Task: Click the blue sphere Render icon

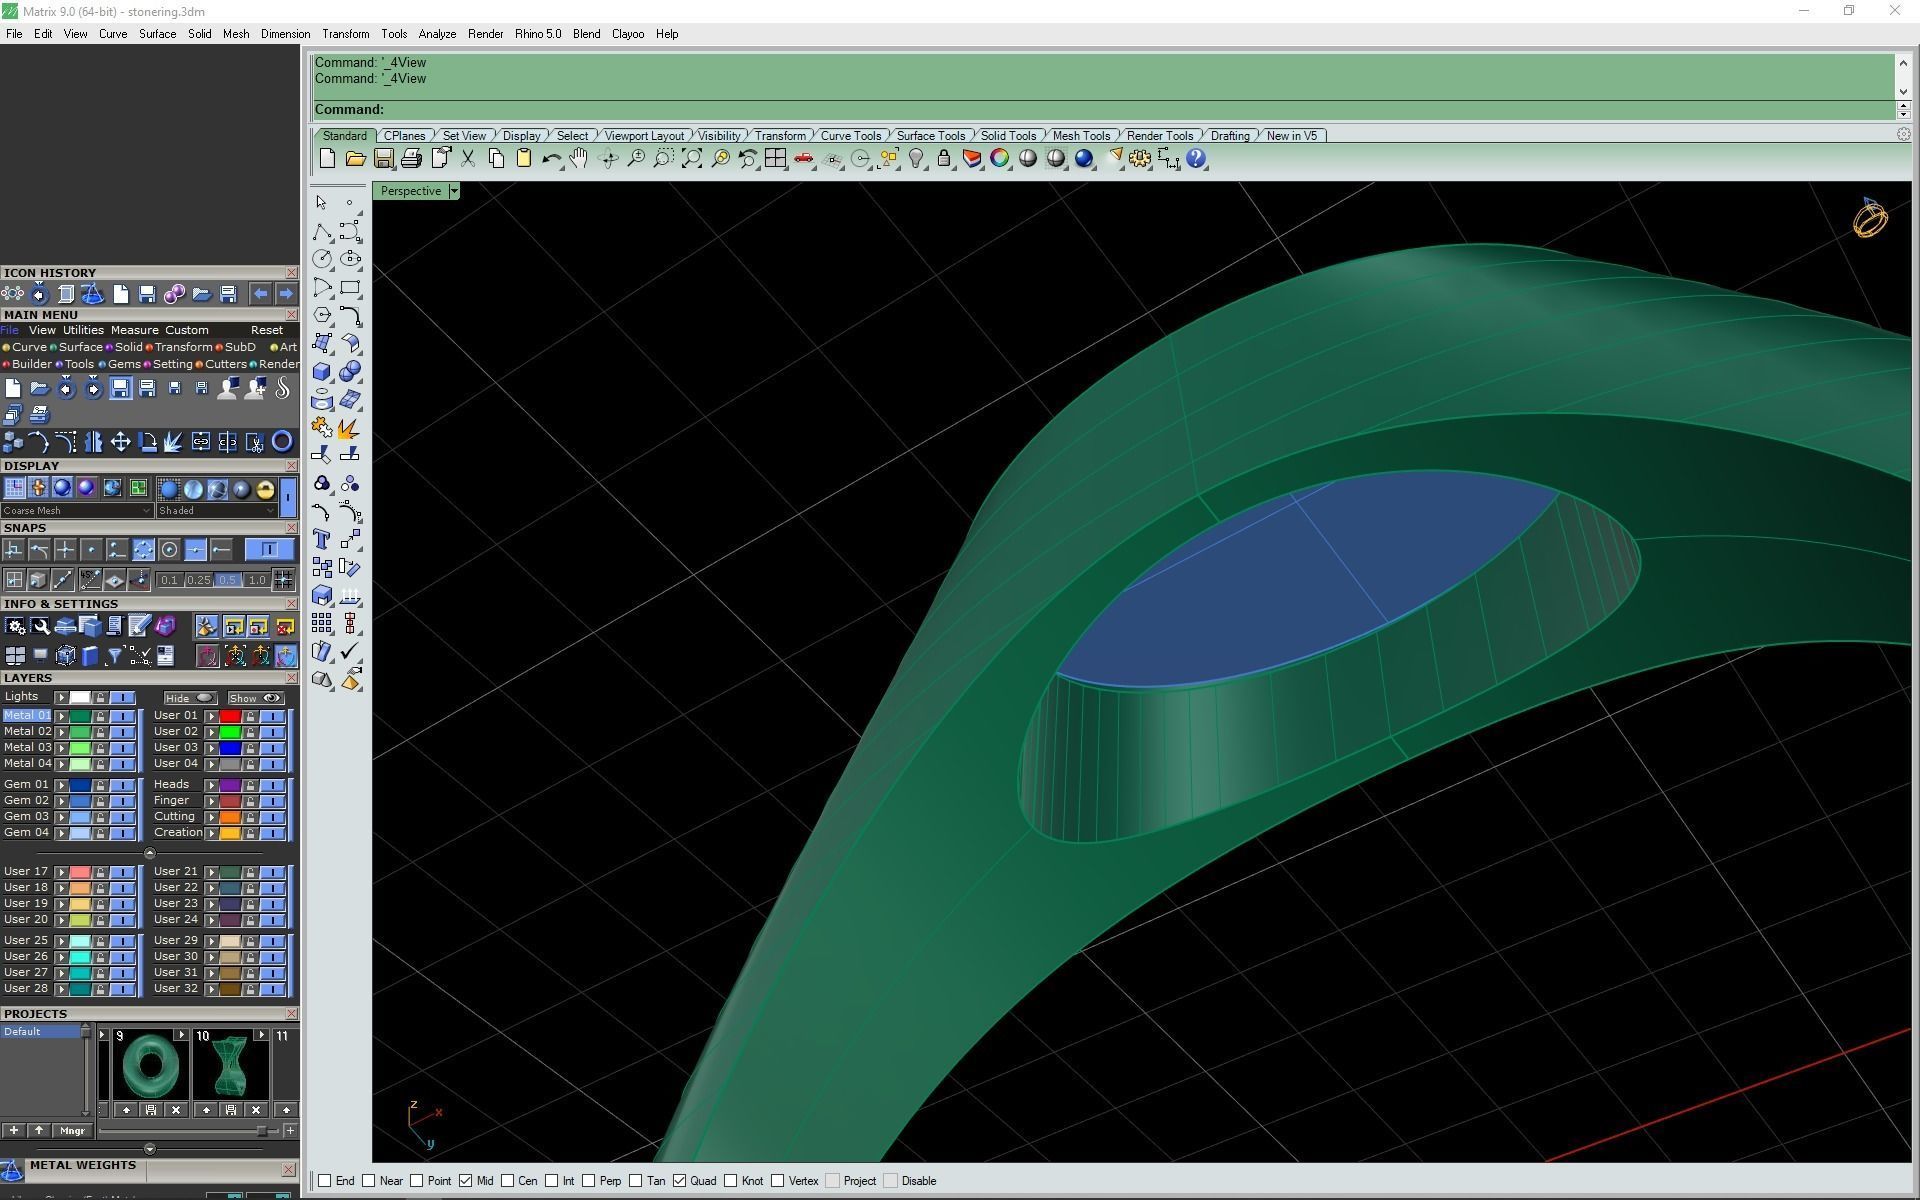Action: pos(1084,158)
